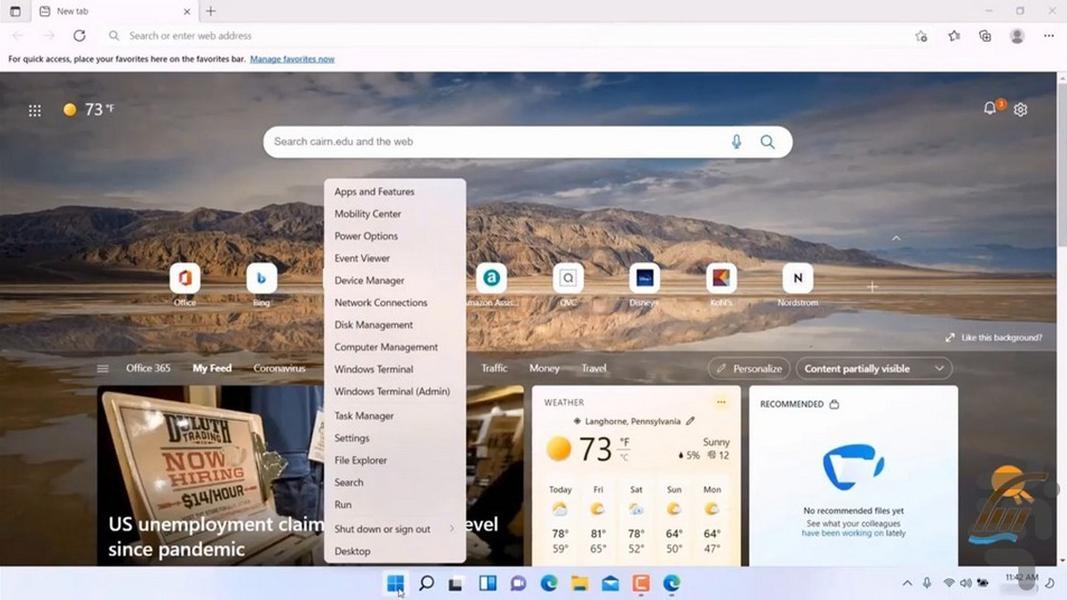Viewport: 1067px width, 600px height.
Task: Open the Content partially visible dropdown
Action: [873, 369]
